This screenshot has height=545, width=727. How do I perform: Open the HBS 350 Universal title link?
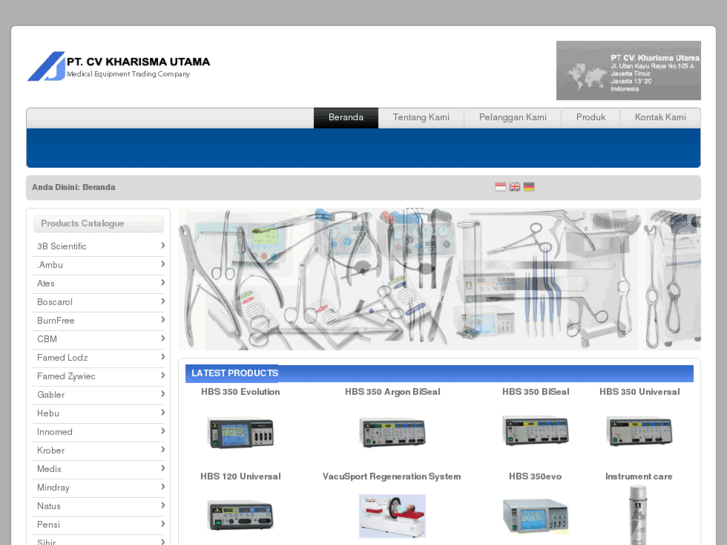click(639, 392)
